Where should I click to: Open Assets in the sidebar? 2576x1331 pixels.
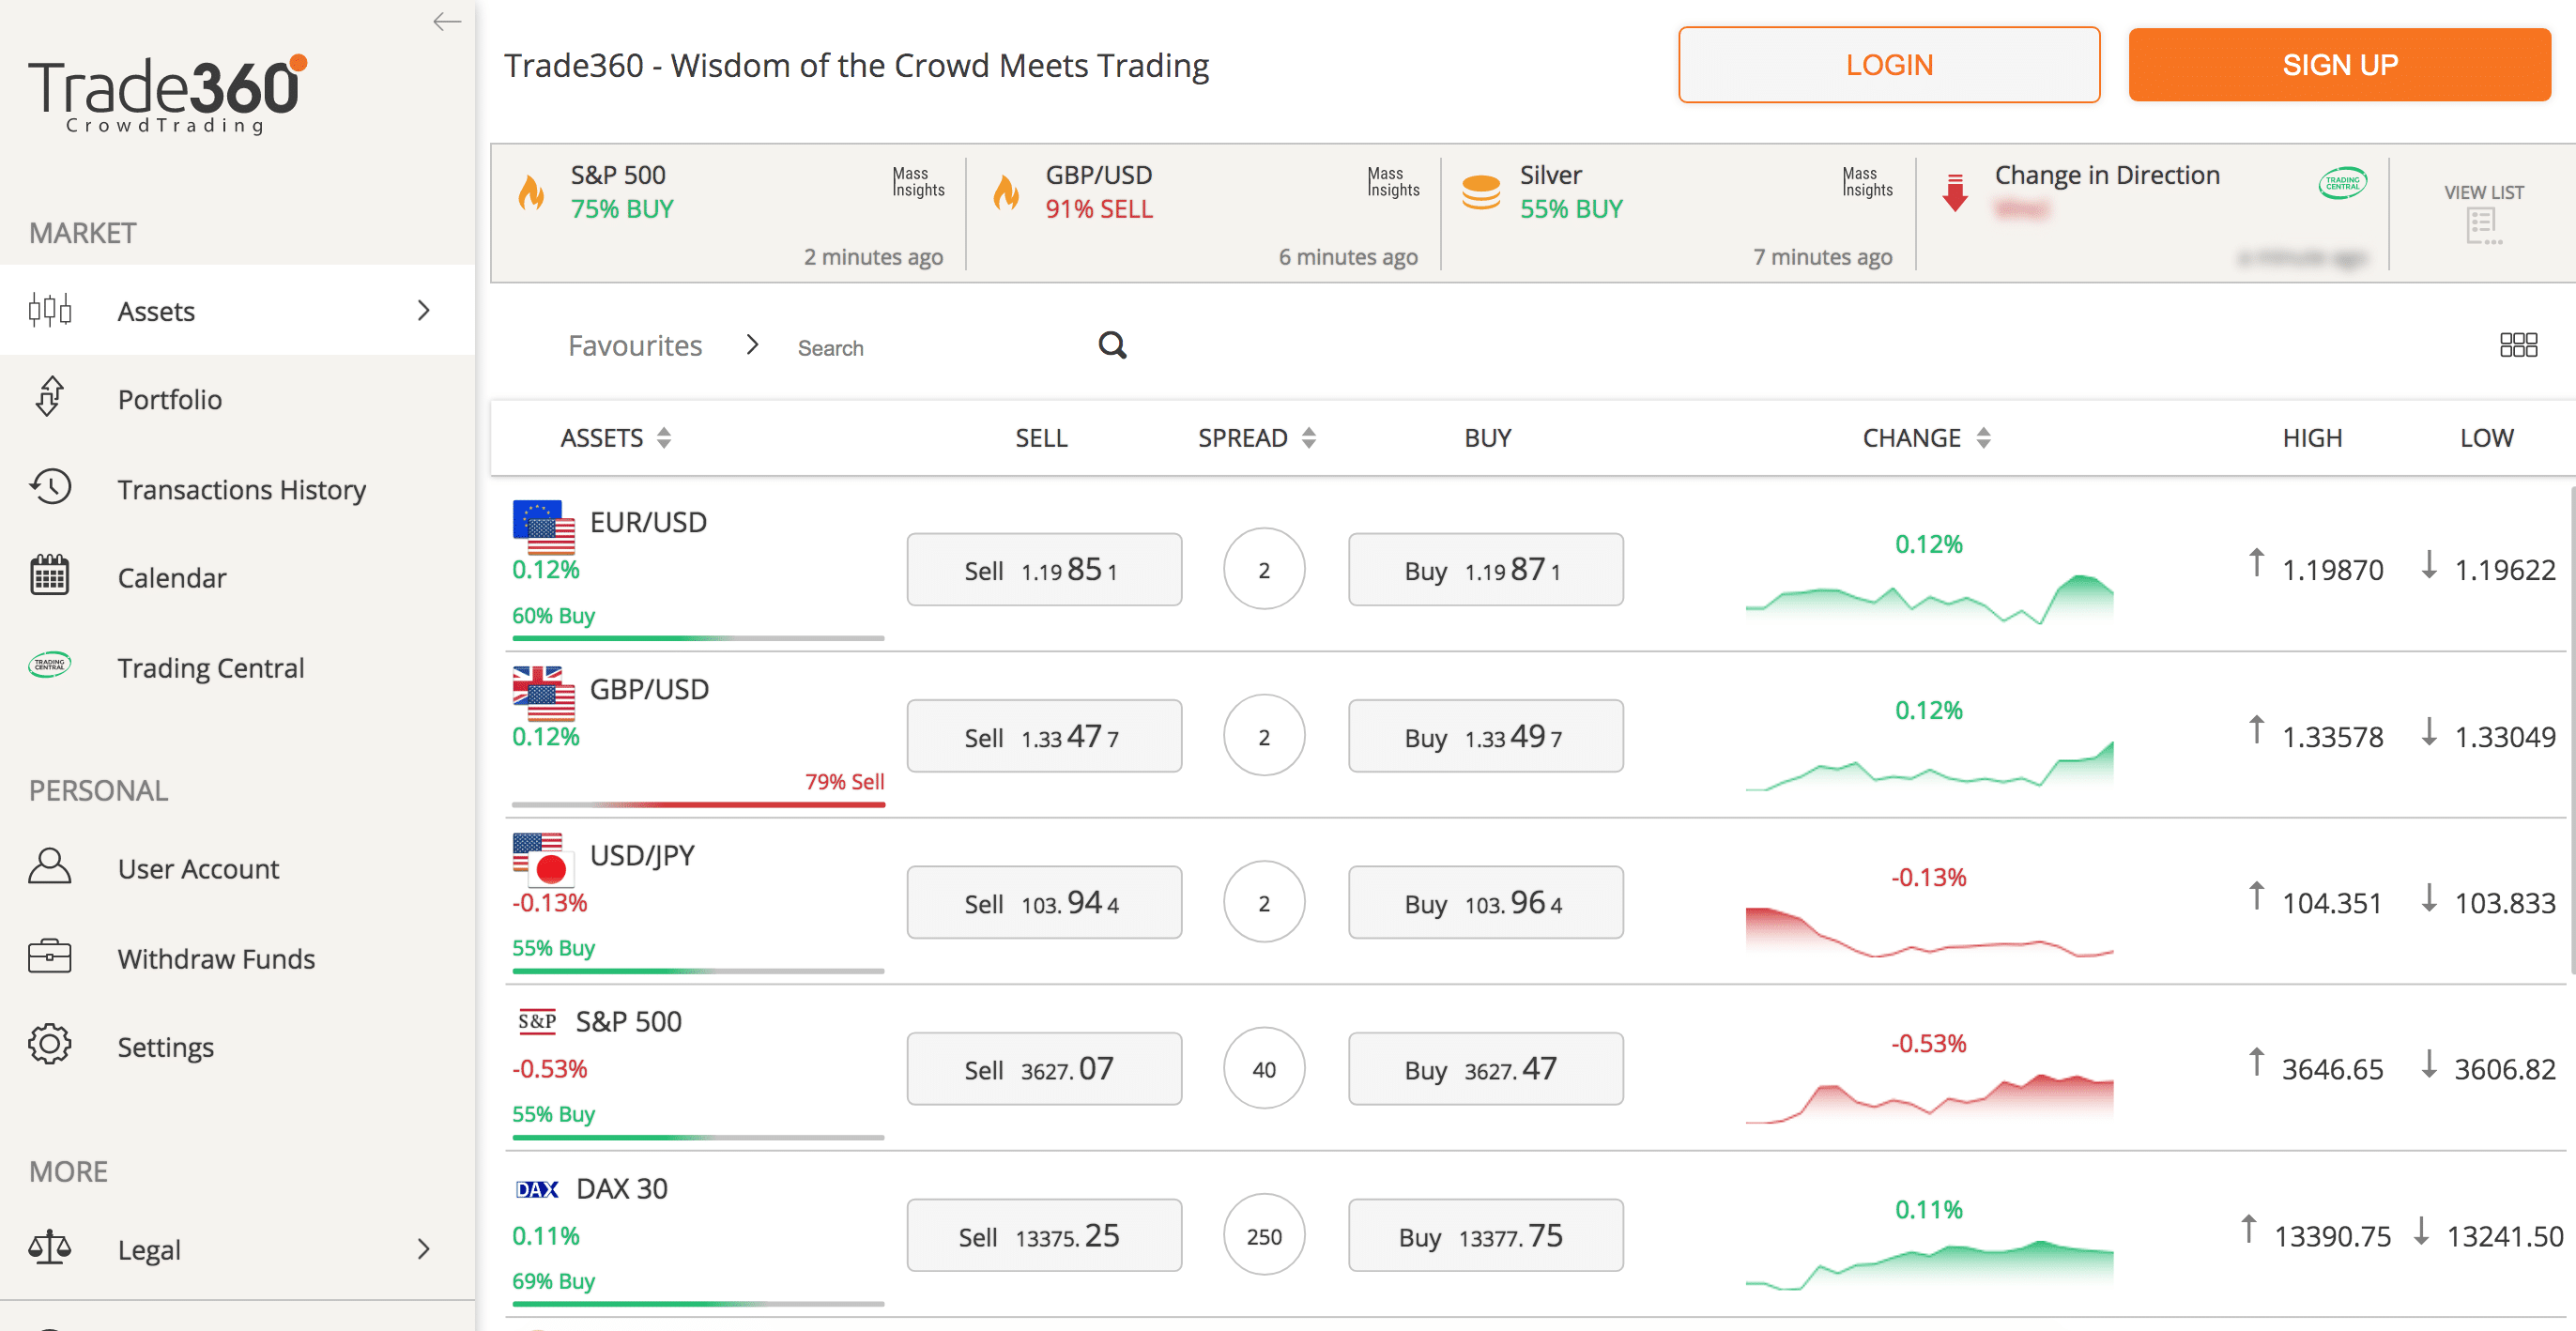(x=237, y=311)
